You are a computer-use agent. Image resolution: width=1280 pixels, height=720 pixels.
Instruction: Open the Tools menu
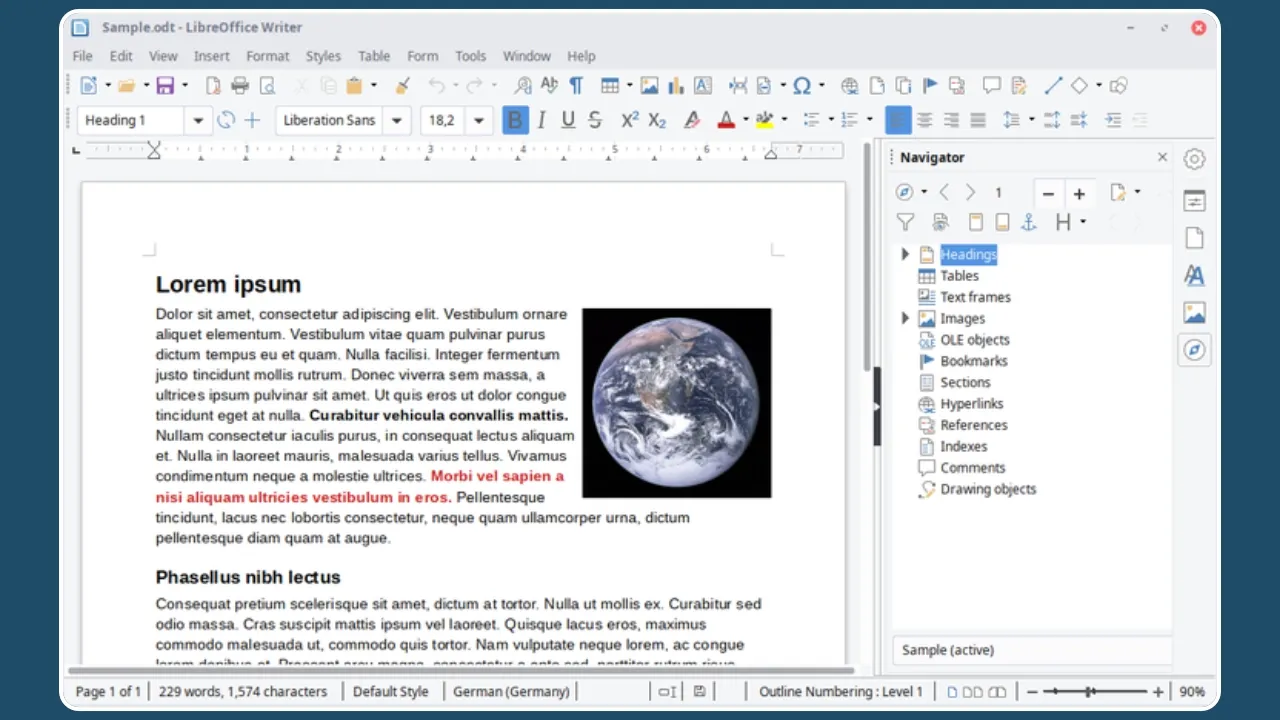[470, 56]
